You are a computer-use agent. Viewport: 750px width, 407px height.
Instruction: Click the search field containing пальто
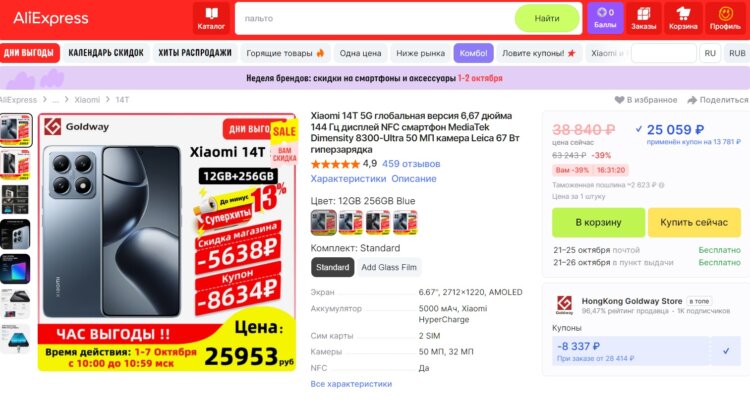click(375, 19)
